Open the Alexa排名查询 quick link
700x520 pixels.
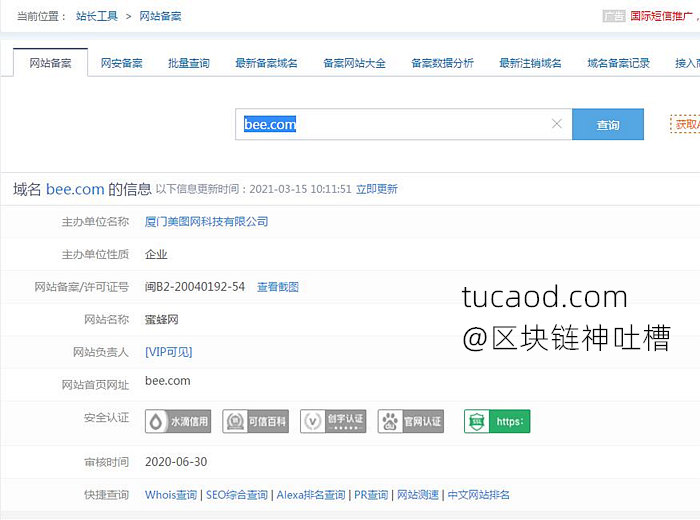pyautogui.click(x=311, y=495)
